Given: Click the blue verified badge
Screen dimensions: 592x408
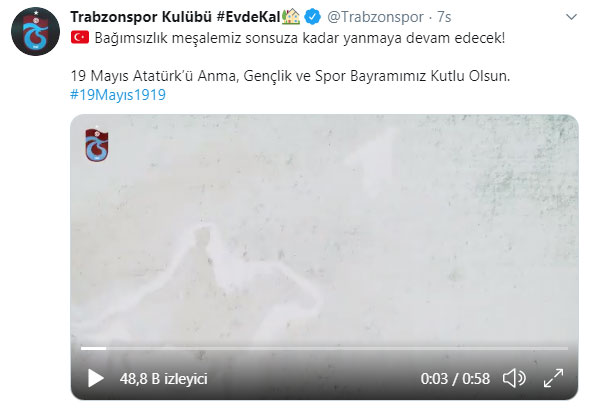Looking at the screenshot, I should coord(312,17).
